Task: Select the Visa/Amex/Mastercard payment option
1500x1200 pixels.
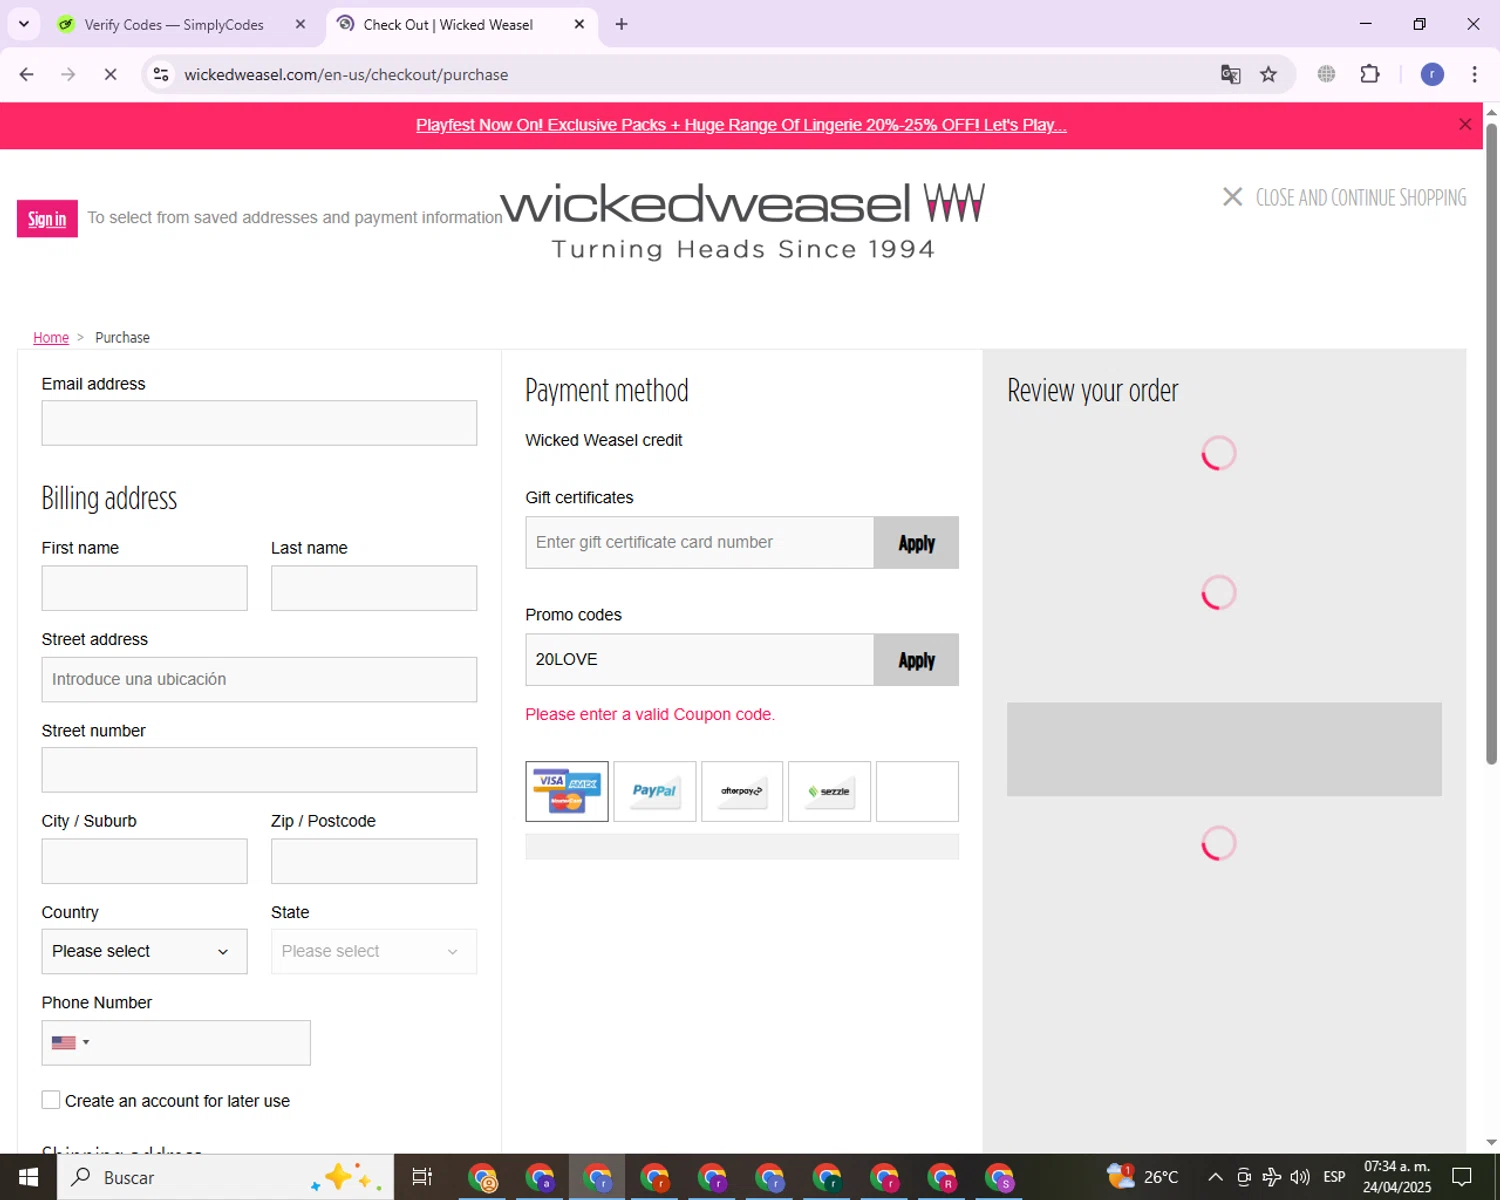Action: pos(567,791)
